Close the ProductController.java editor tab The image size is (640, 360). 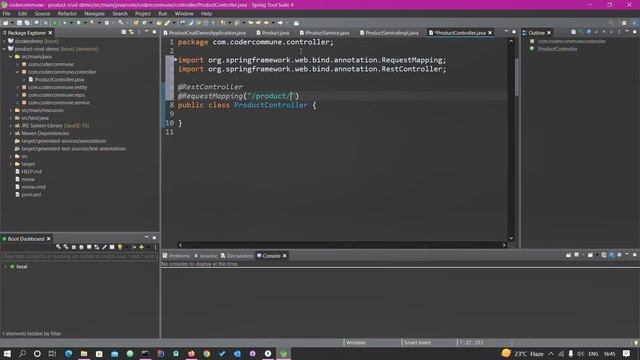[x=490, y=33]
